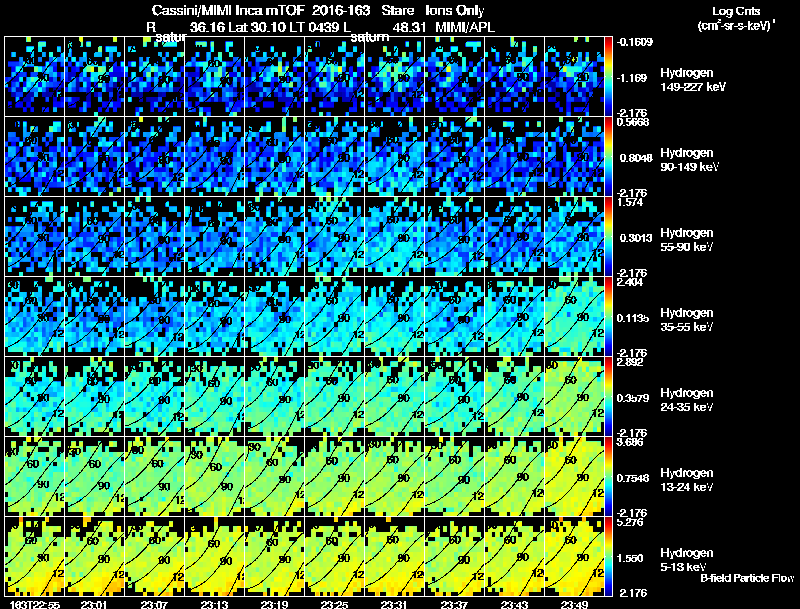Click the '3.686' color scale value
The image size is (800, 609).
click(630, 442)
